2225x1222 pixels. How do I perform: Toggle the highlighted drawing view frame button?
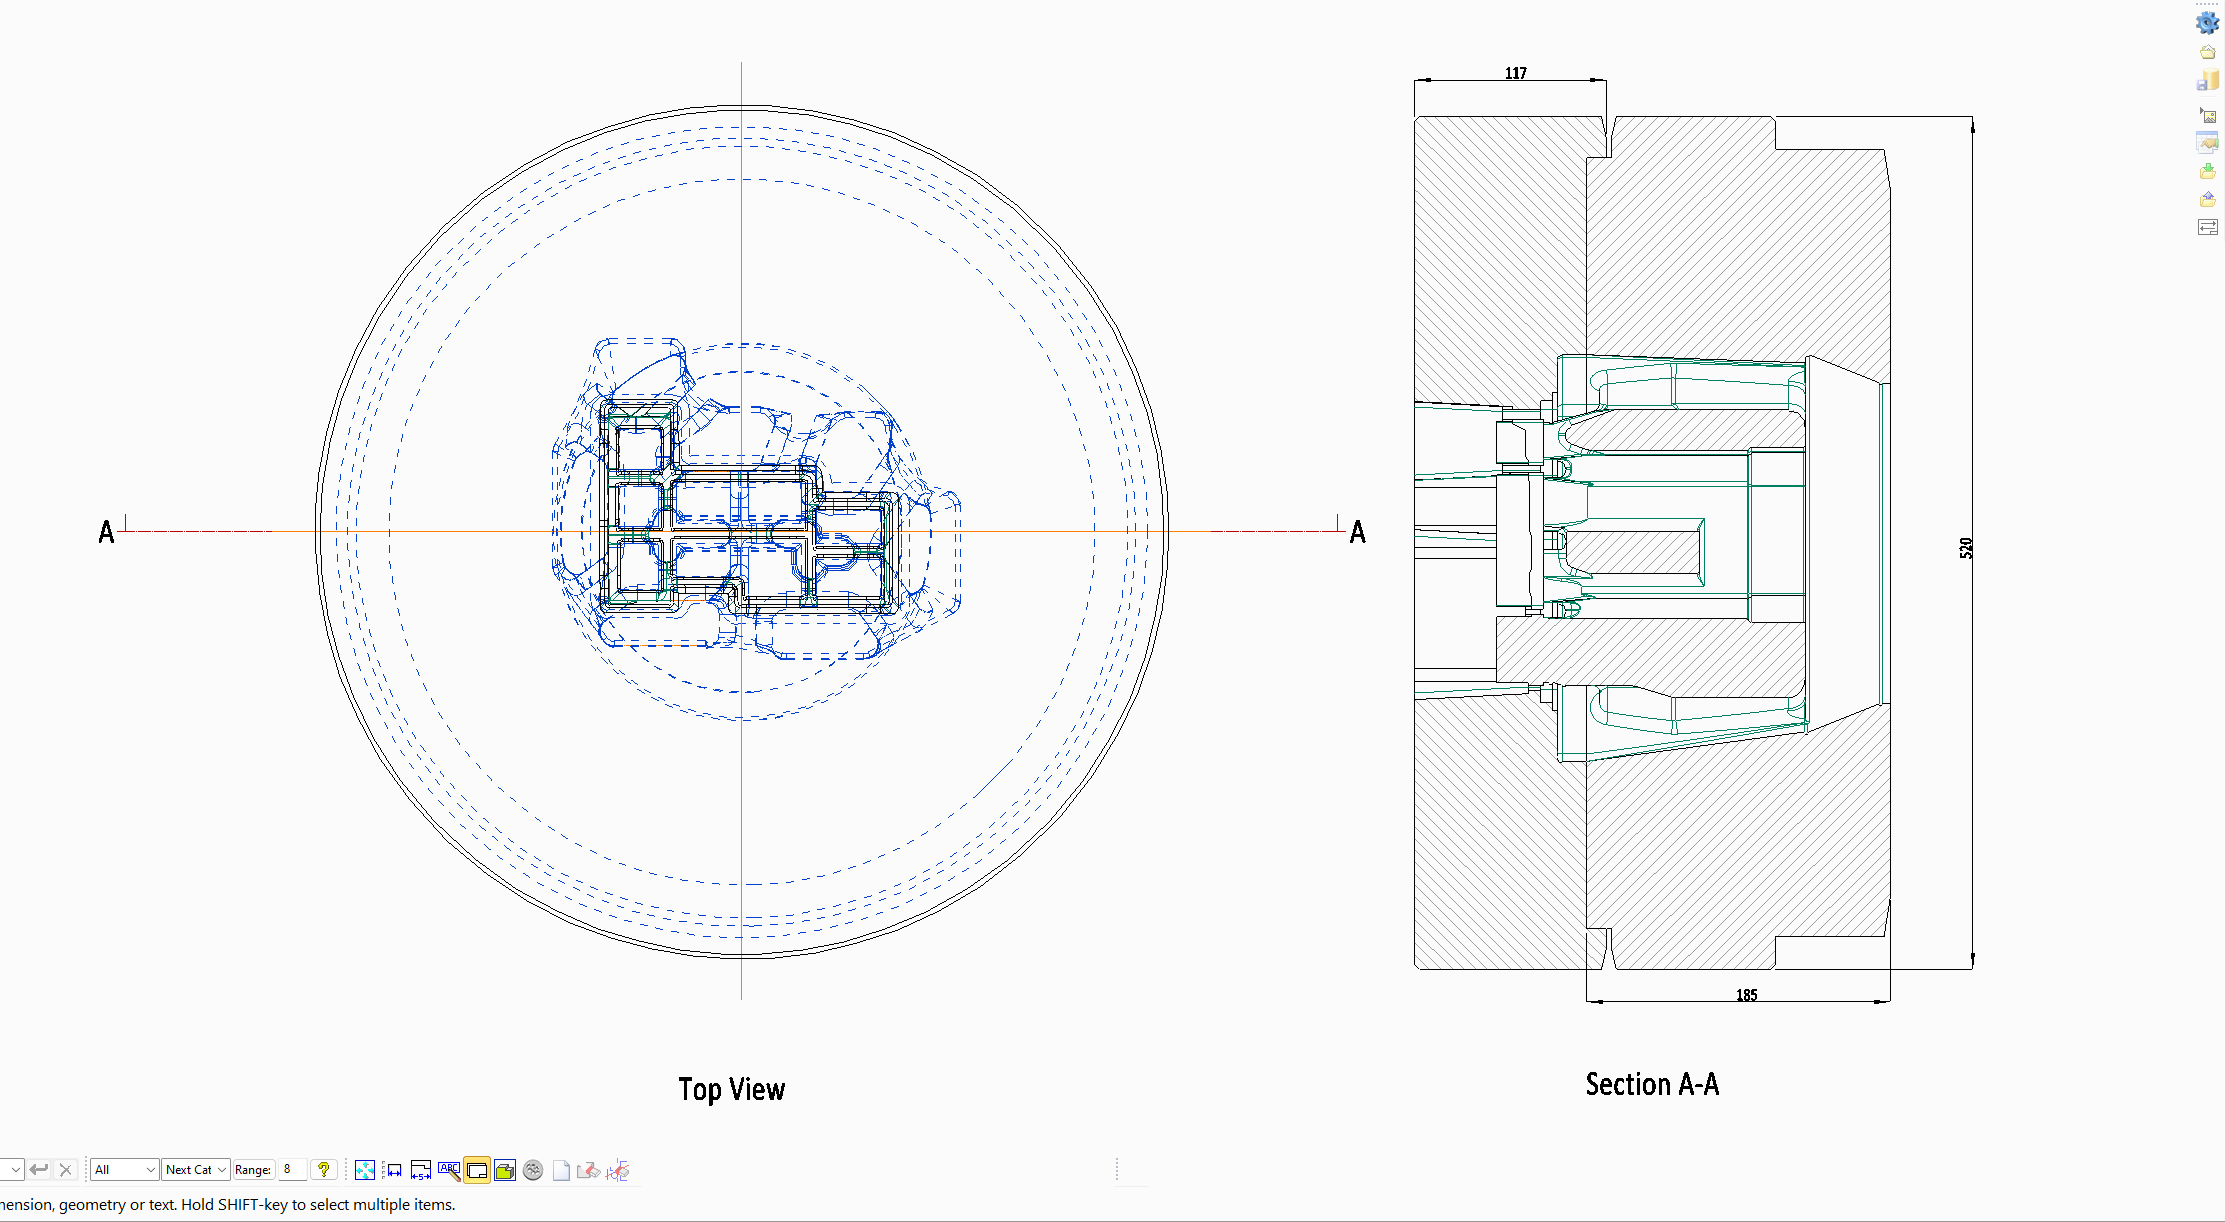[477, 1170]
